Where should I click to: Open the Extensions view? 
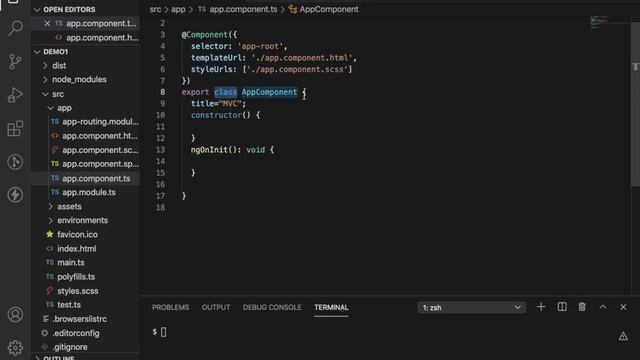[15, 128]
